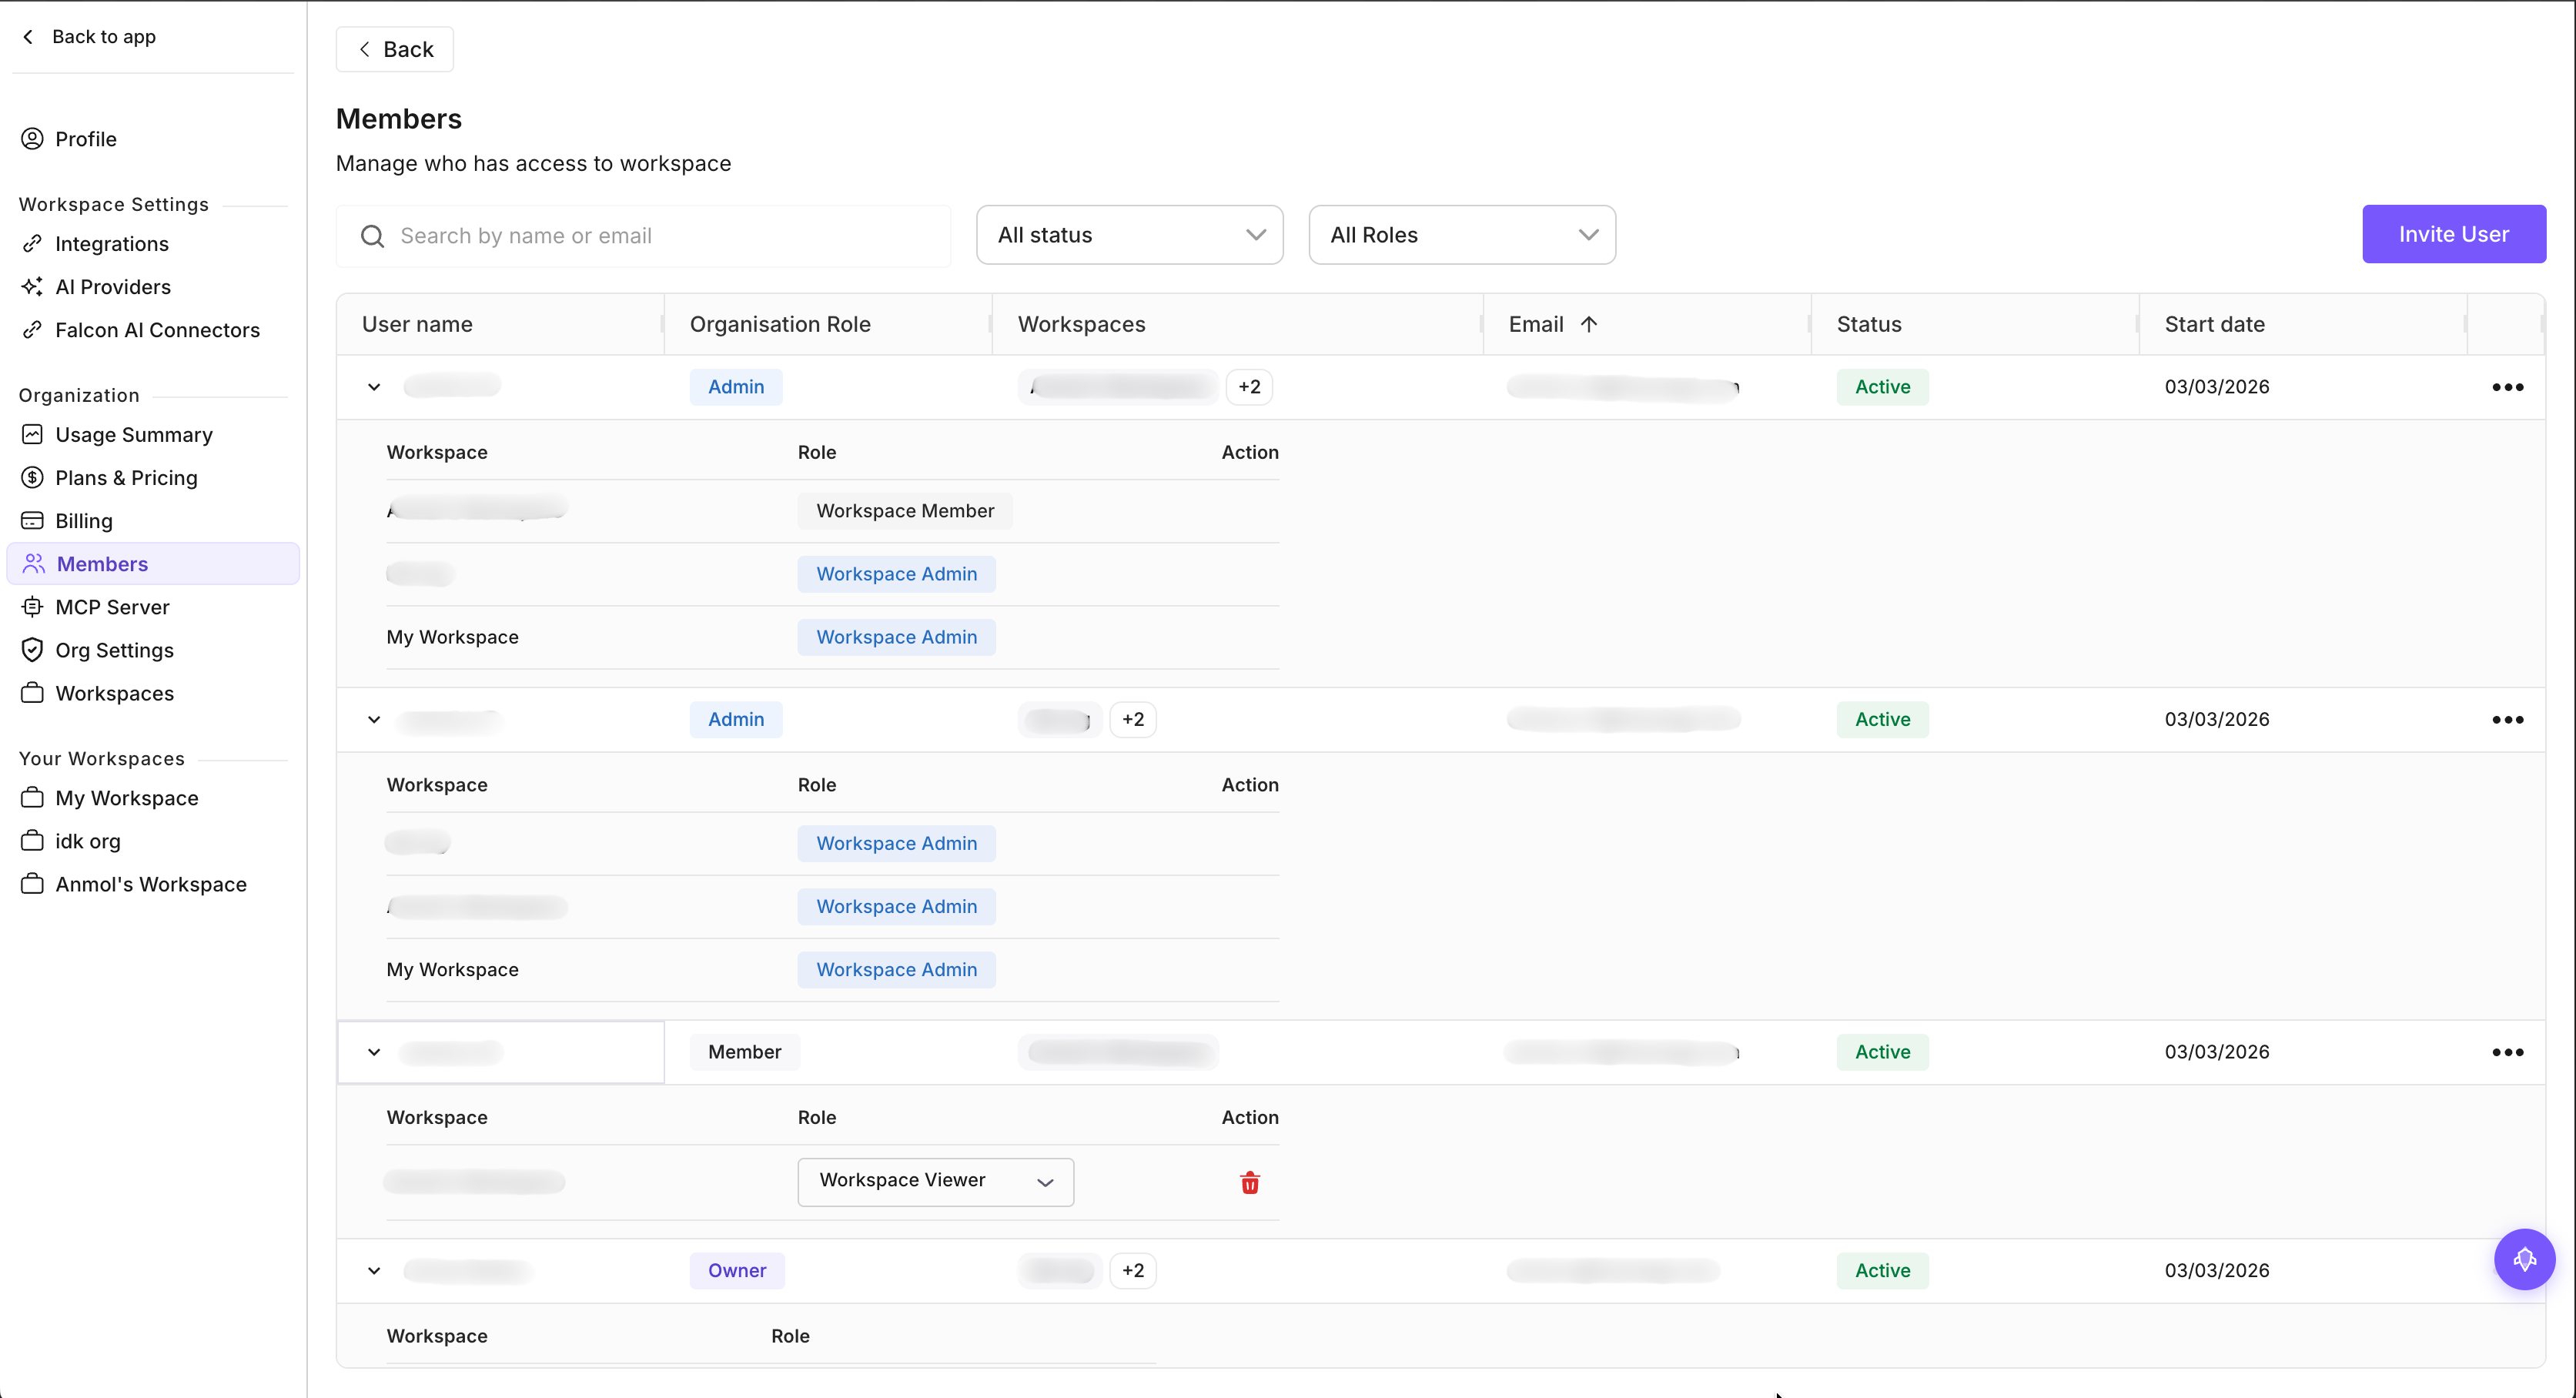Open Falcon AI Connectors

pos(157,330)
